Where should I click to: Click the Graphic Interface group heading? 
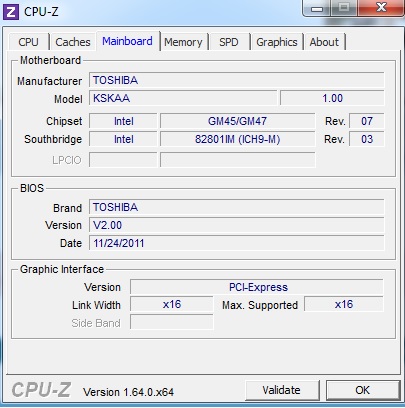click(x=62, y=269)
